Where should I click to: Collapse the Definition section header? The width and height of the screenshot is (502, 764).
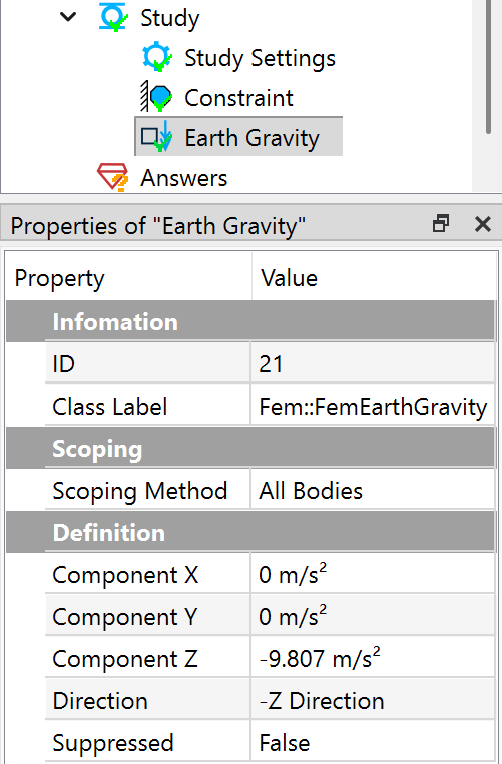251,532
